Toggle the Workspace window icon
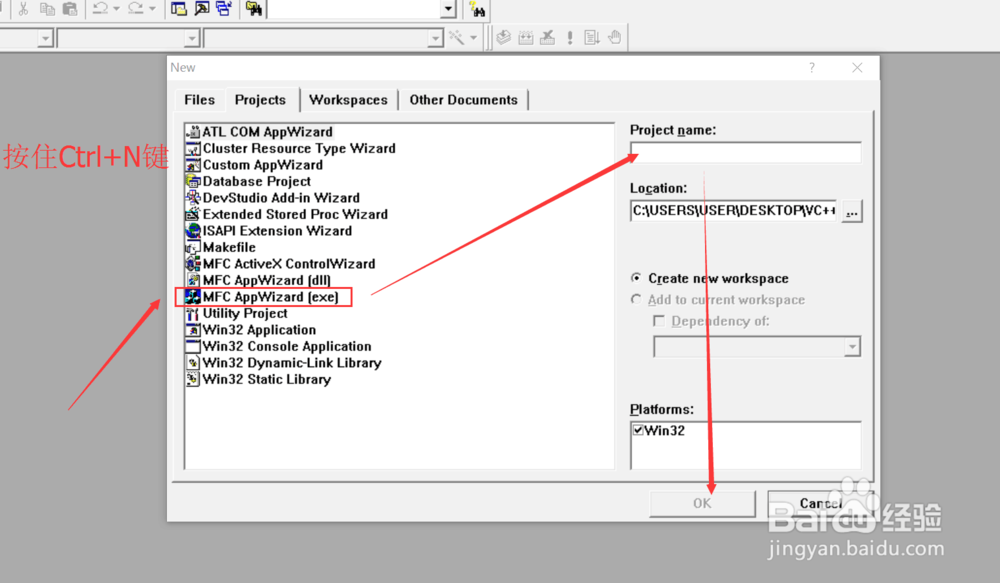Viewport: 1000px width, 583px height. pyautogui.click(x=179, y=9)
